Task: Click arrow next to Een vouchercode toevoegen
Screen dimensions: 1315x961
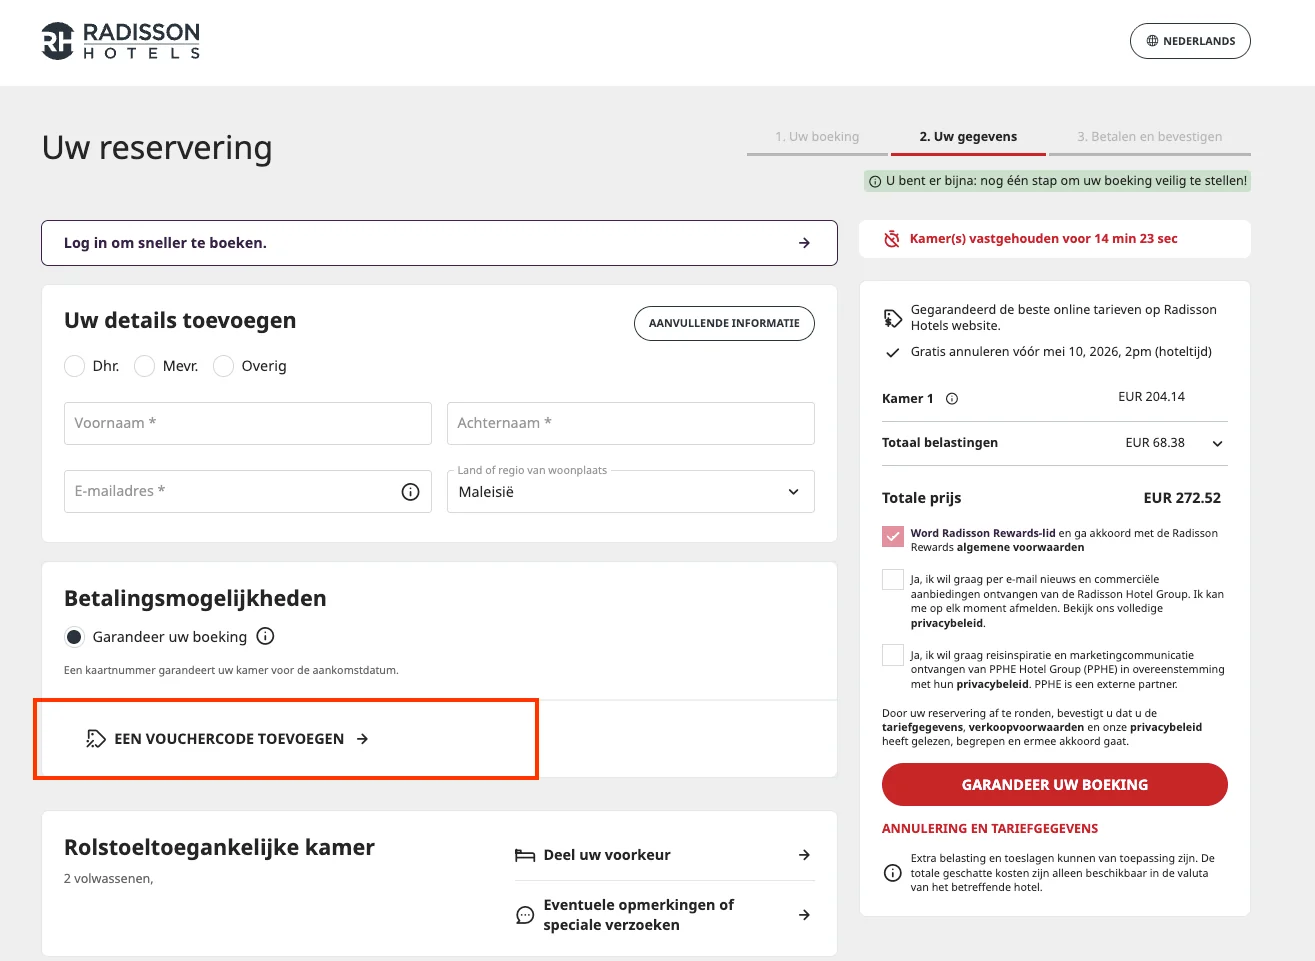Action: pyautogui.click(x=363, y=739)
